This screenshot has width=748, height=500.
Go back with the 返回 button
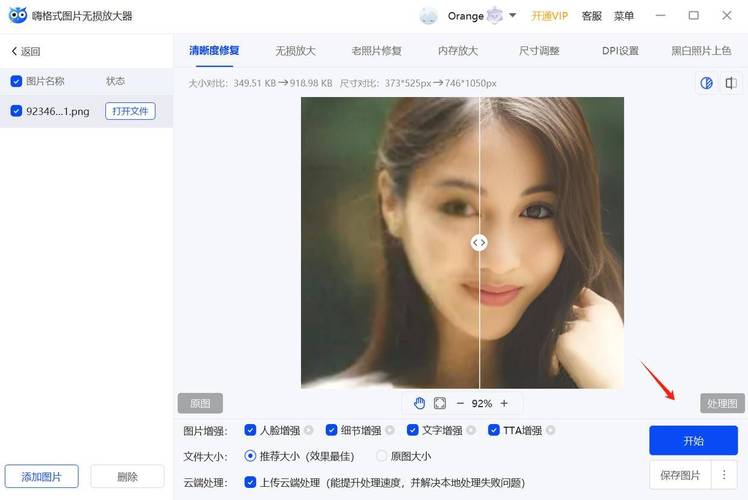pos(26,51)
